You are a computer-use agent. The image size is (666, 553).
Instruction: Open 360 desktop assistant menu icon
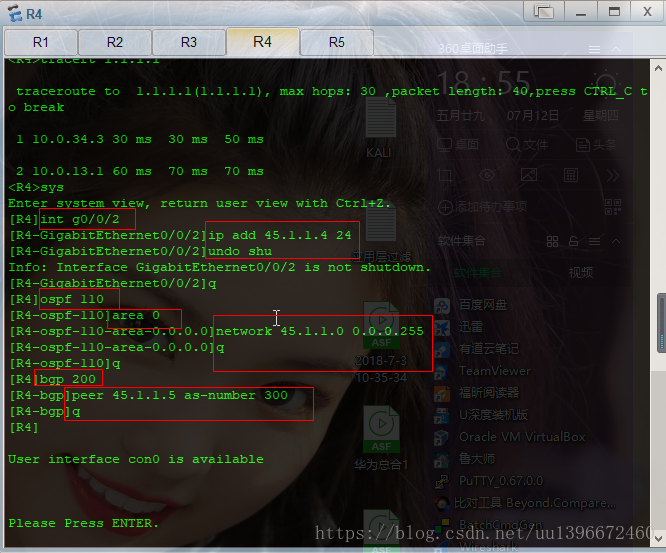tap(594, 50)
